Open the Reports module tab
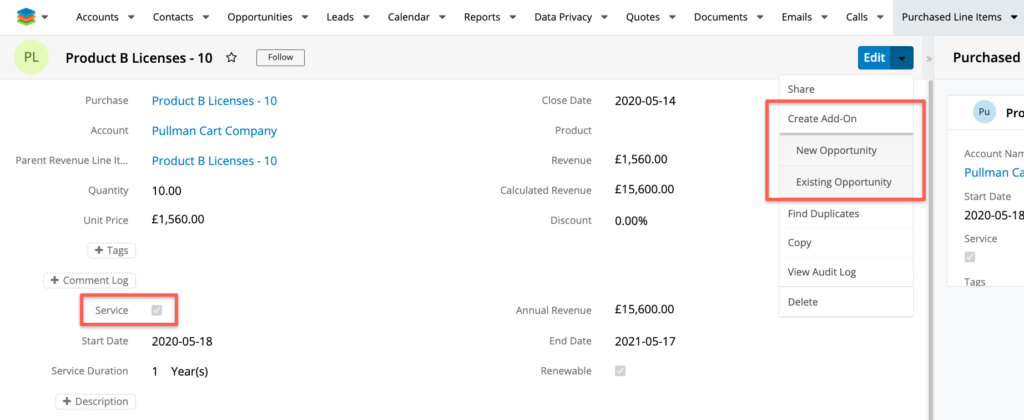 point(482,18)
